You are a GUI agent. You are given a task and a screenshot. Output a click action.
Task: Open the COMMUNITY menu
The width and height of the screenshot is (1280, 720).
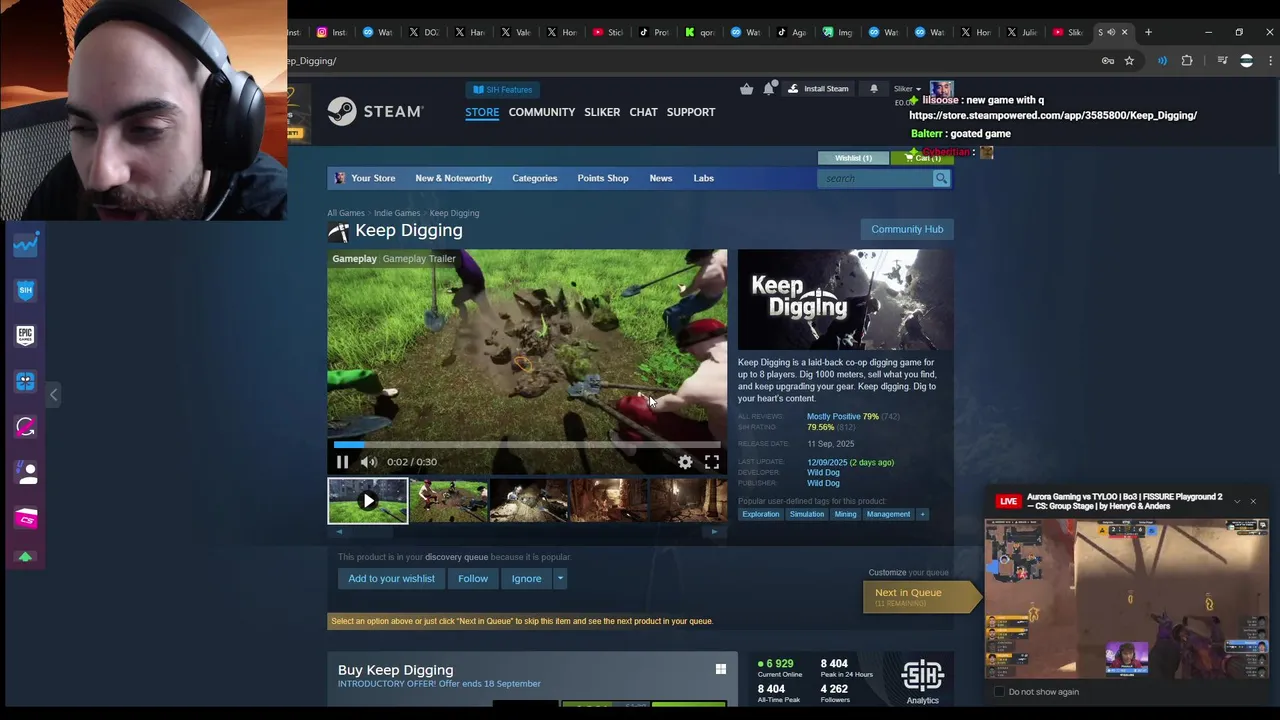click(x=542, y=112)
